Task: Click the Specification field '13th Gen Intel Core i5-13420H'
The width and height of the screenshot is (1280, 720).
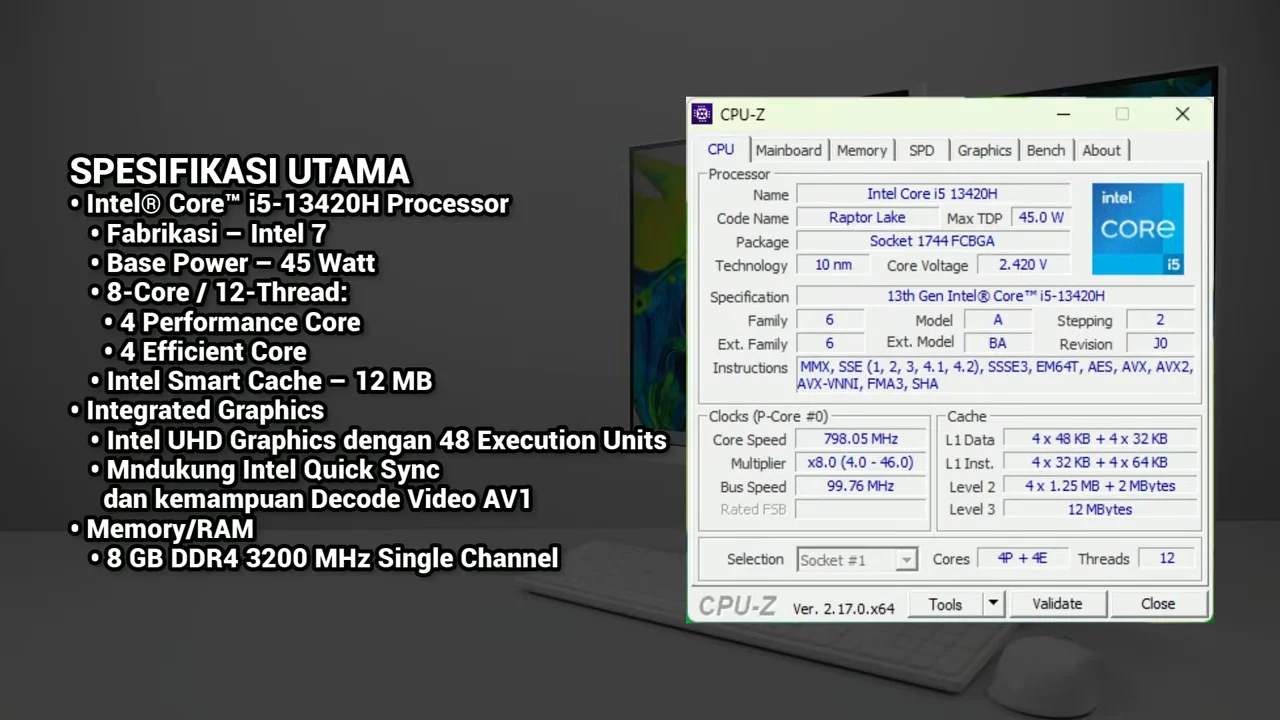Action: coord(995,296)
